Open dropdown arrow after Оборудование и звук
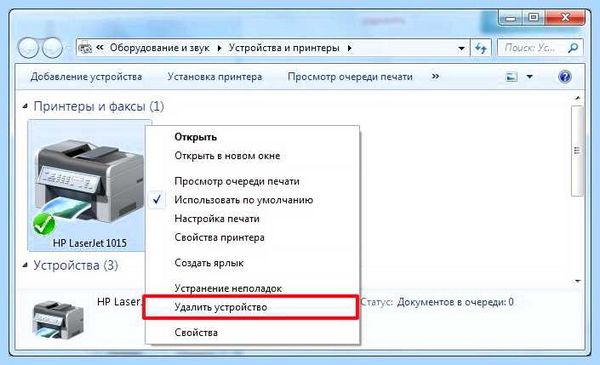The image size is (600, 365). click(x=219, y=48)
